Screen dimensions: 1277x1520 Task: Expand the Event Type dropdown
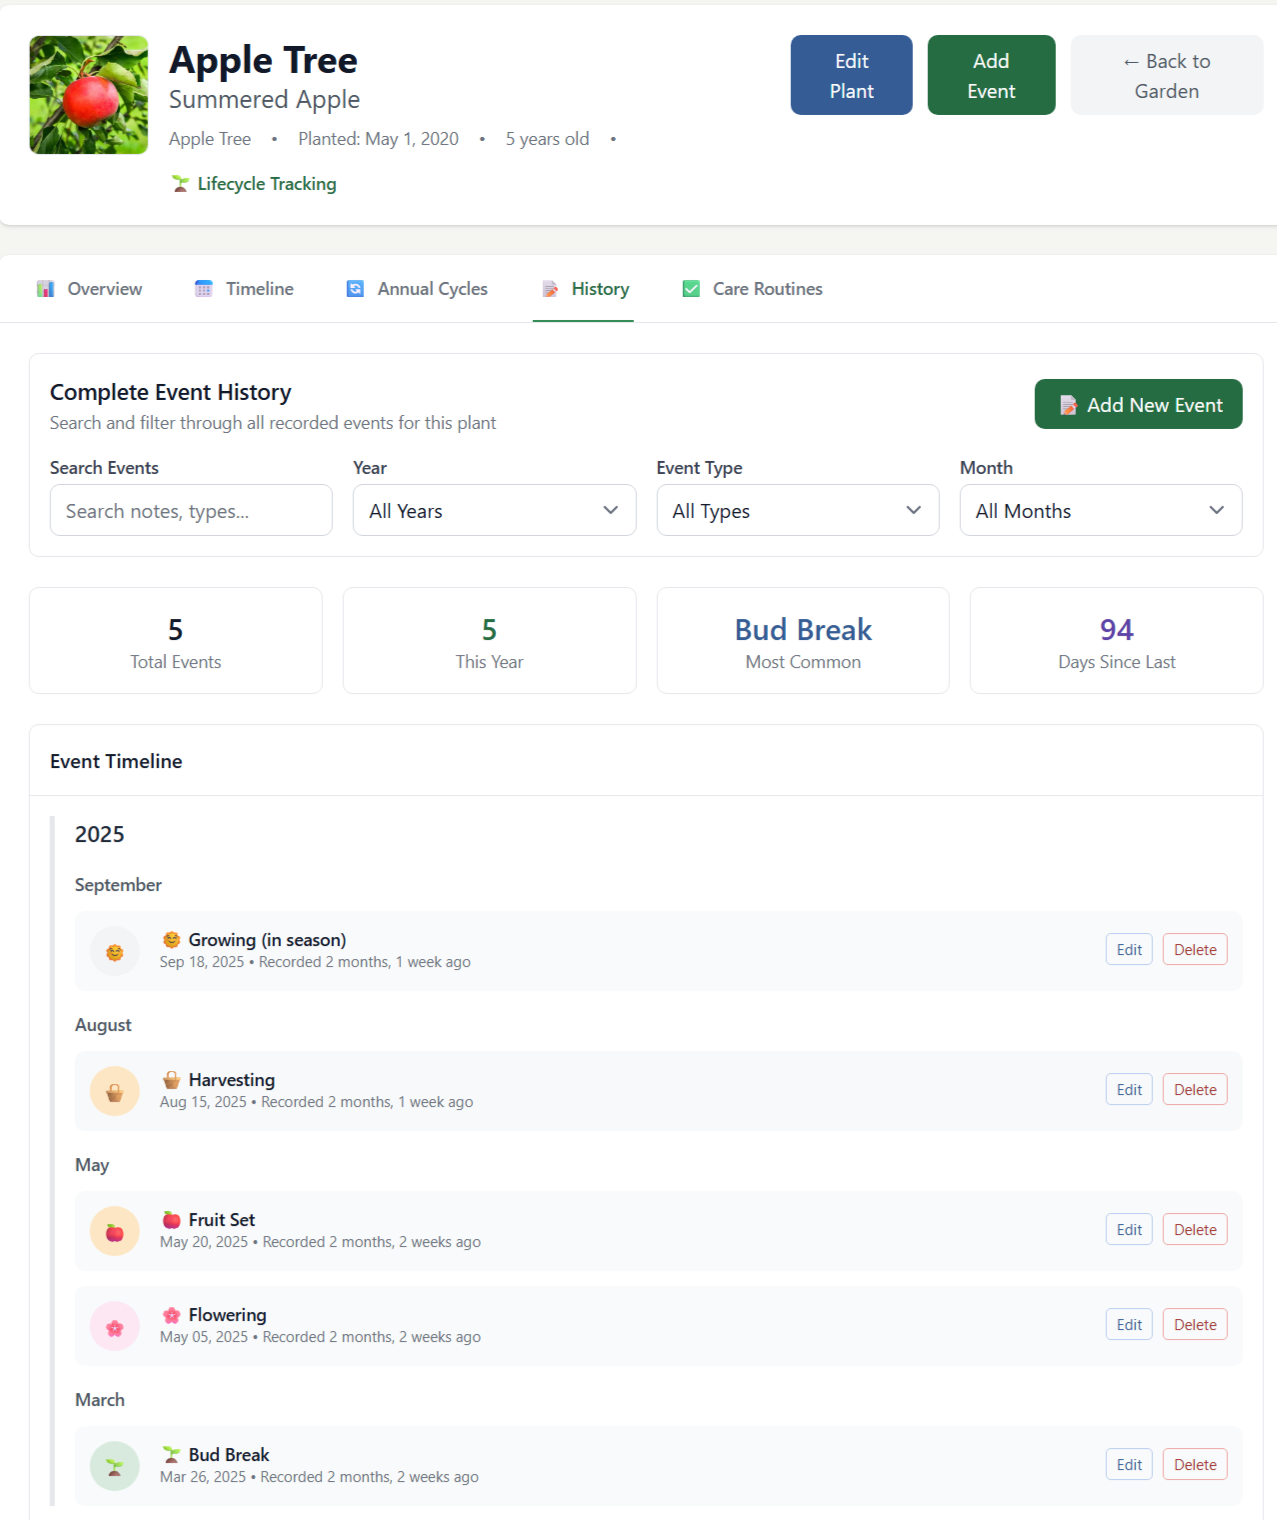click(797, 510)
